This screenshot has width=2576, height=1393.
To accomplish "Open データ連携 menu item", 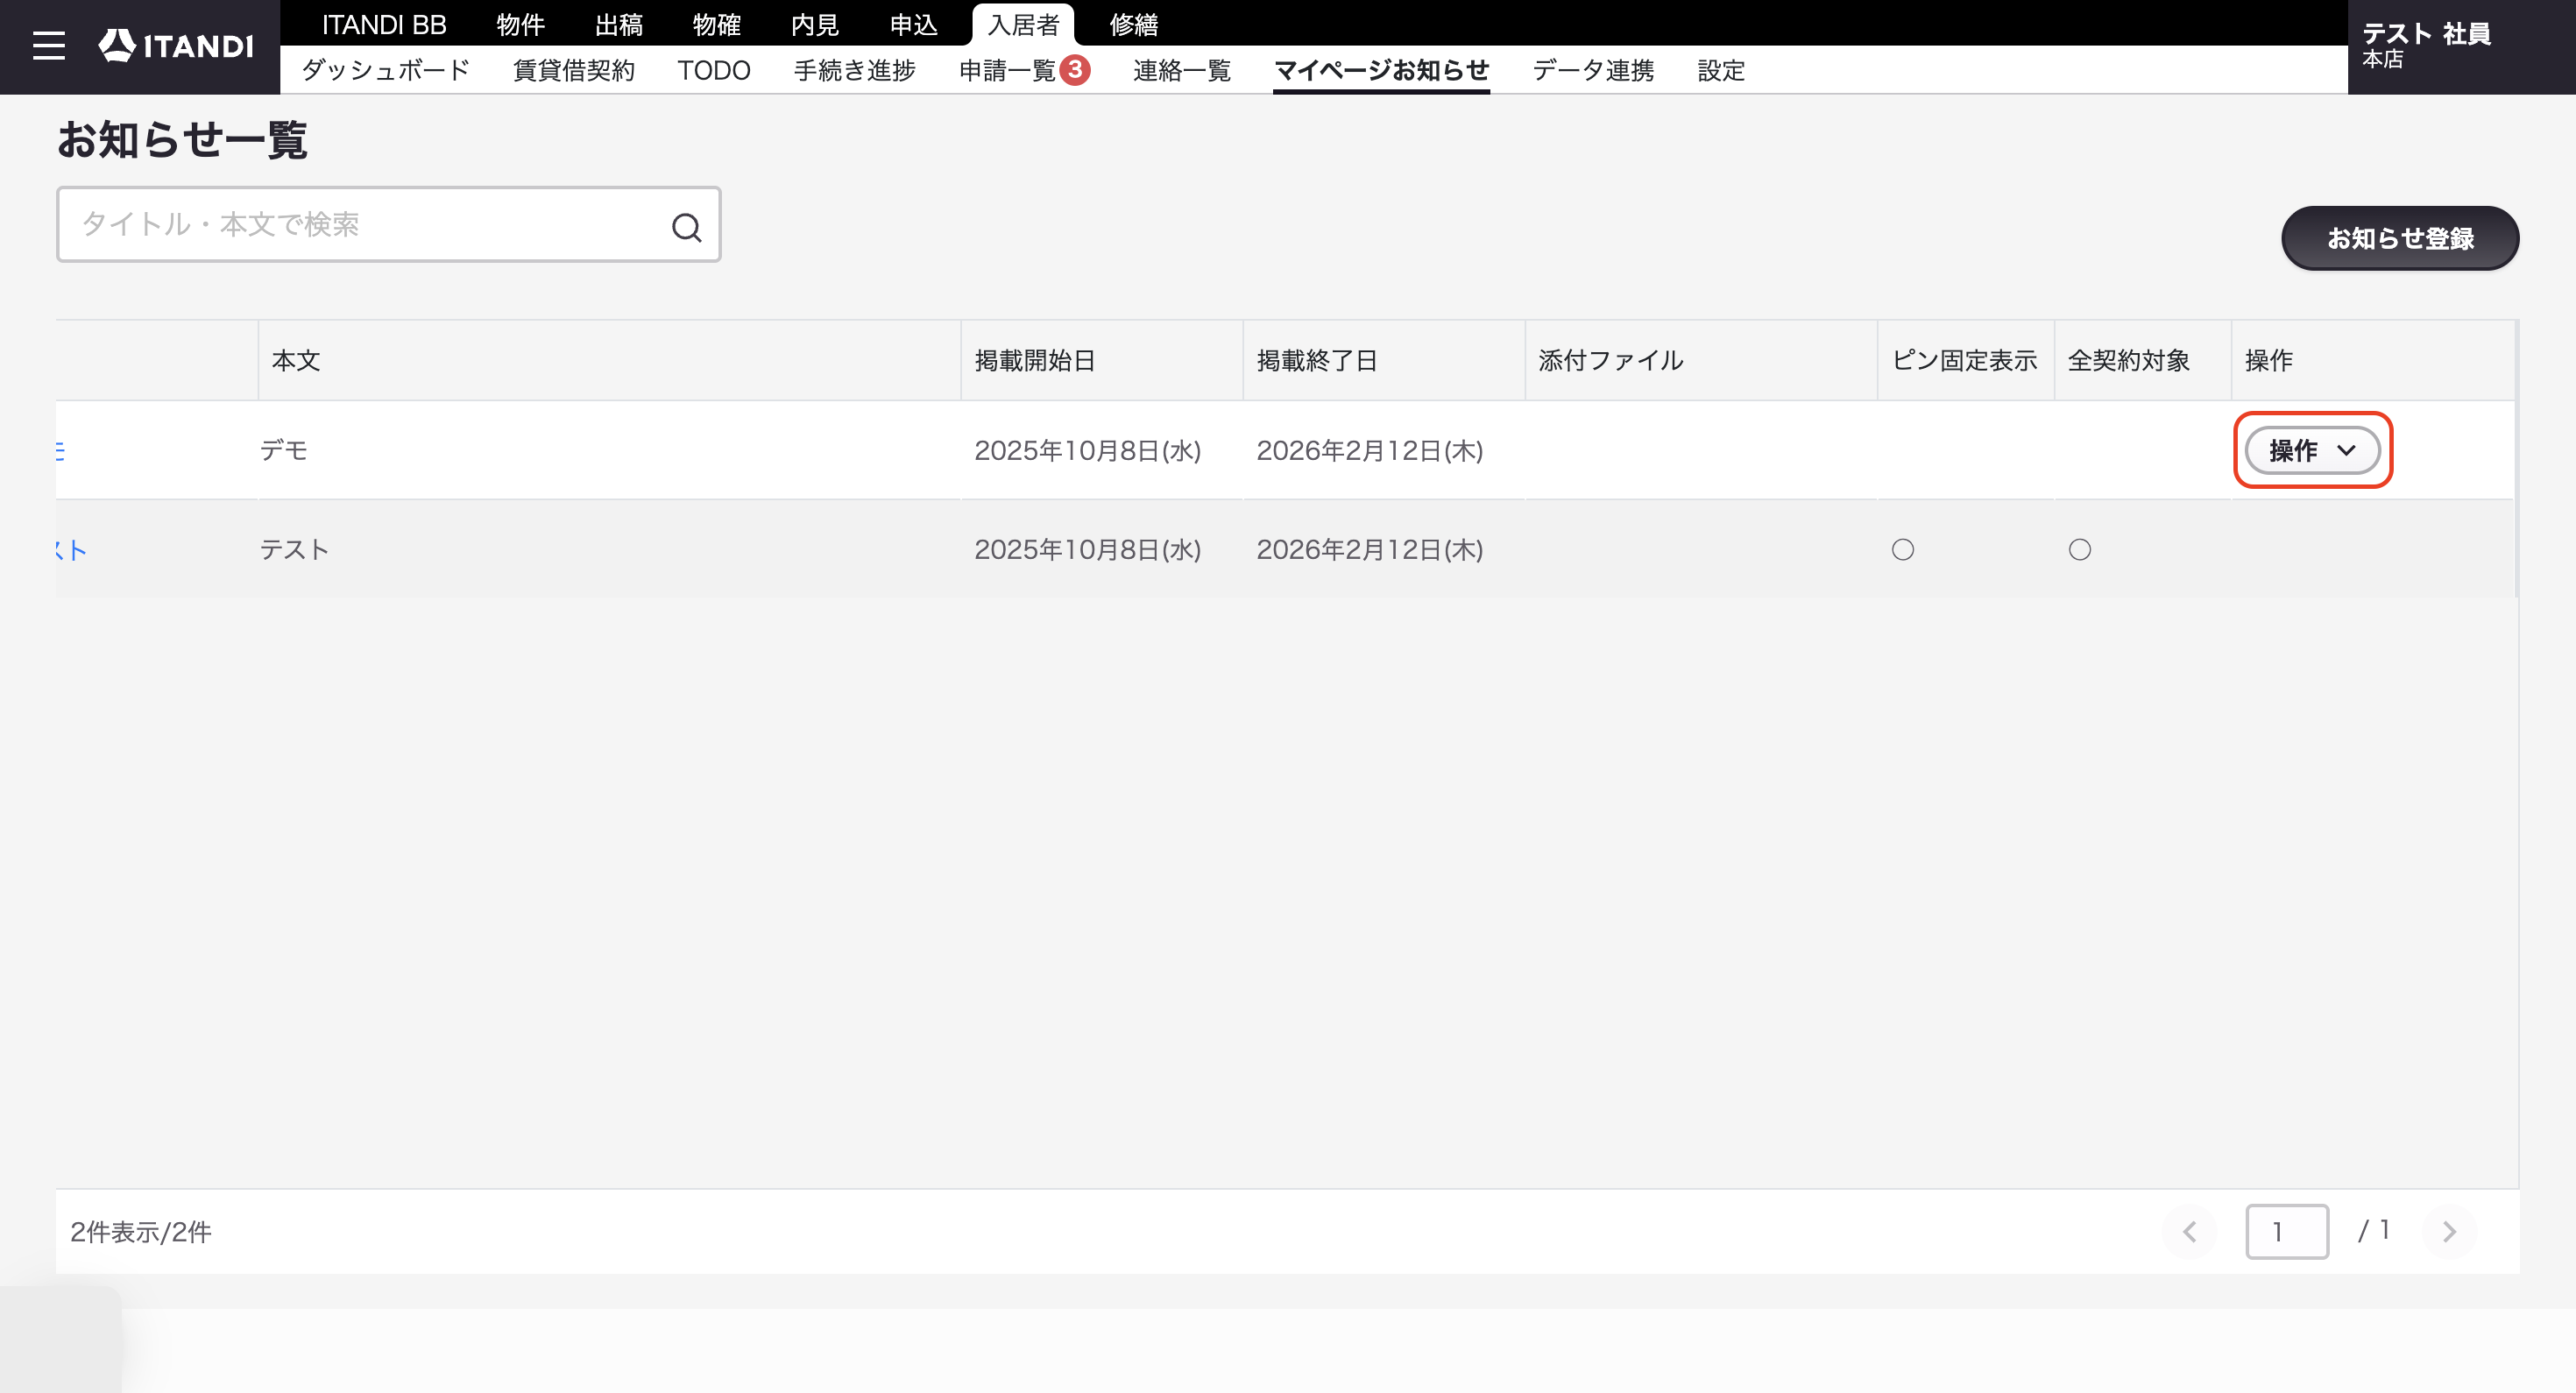I will tap(1593, 70).
